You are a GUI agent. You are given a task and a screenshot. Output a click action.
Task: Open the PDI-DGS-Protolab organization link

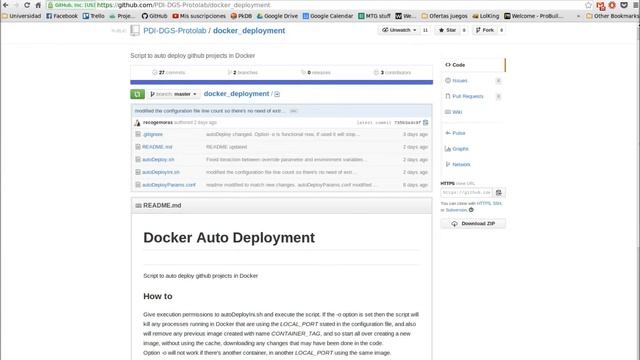(x=175, y=31)
